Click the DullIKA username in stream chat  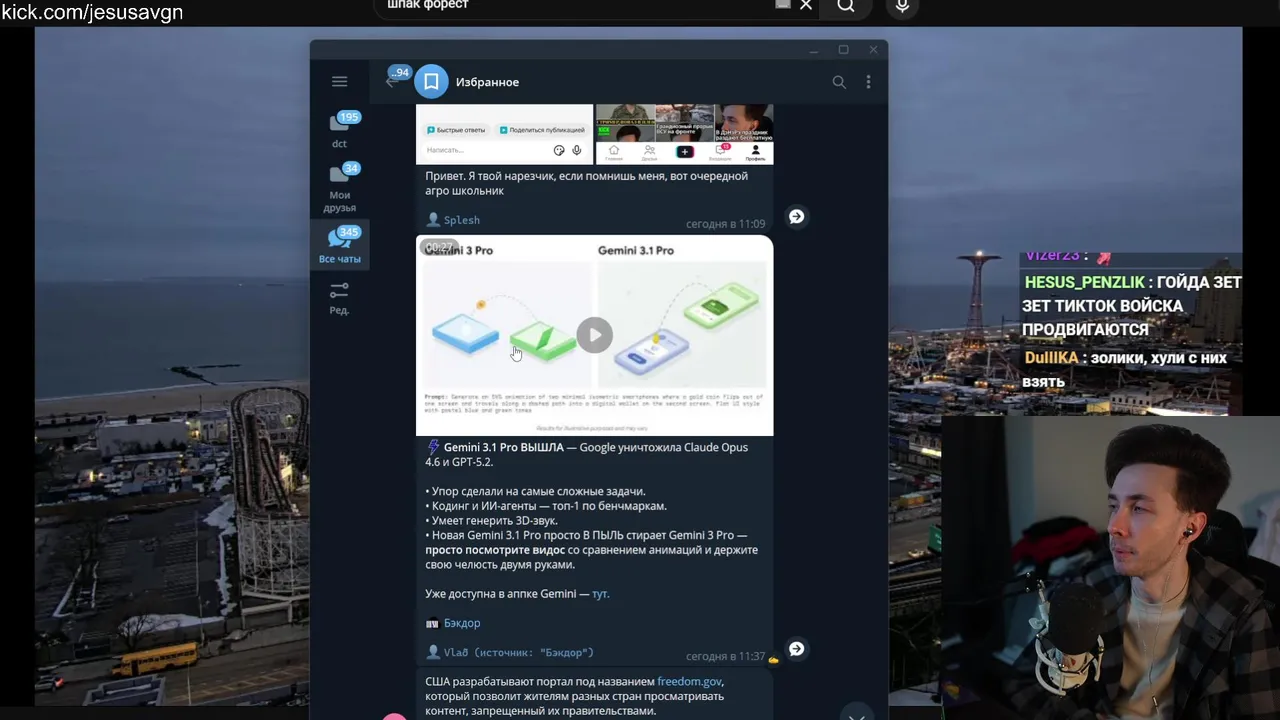[x=1051, y=358]
